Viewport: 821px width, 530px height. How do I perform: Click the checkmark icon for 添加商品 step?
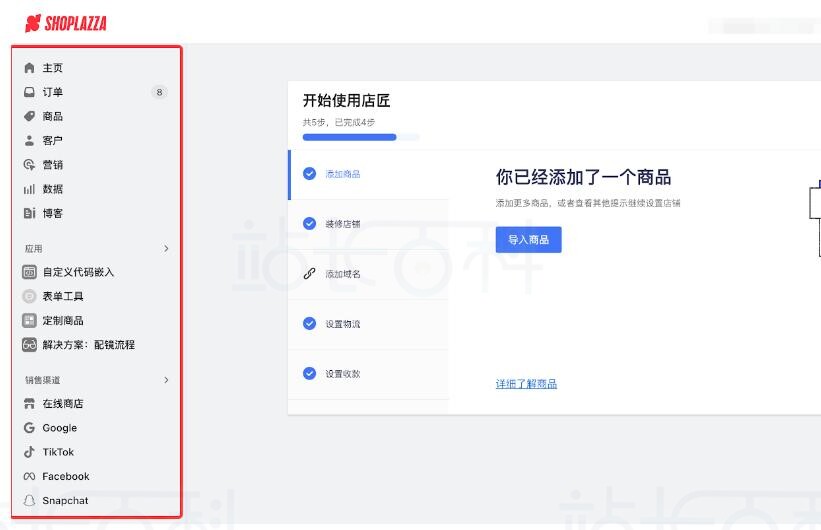tap(309, 173)
